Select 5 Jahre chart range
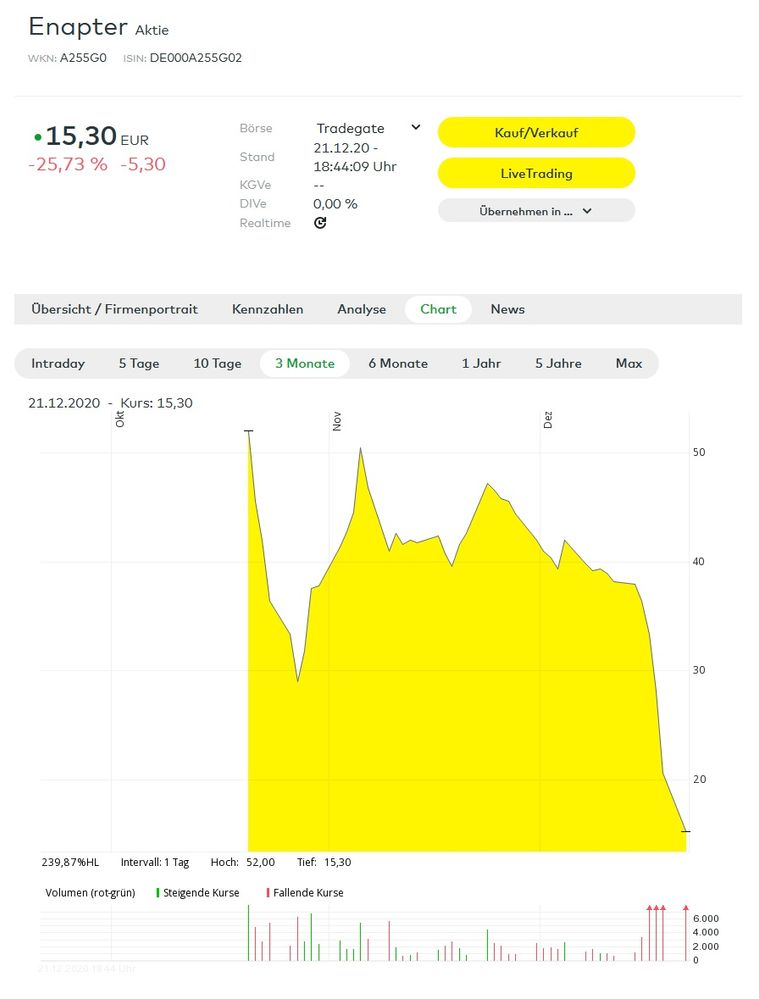Image resolution: width=759 pixels, height=999 pixels. point(558,363)
